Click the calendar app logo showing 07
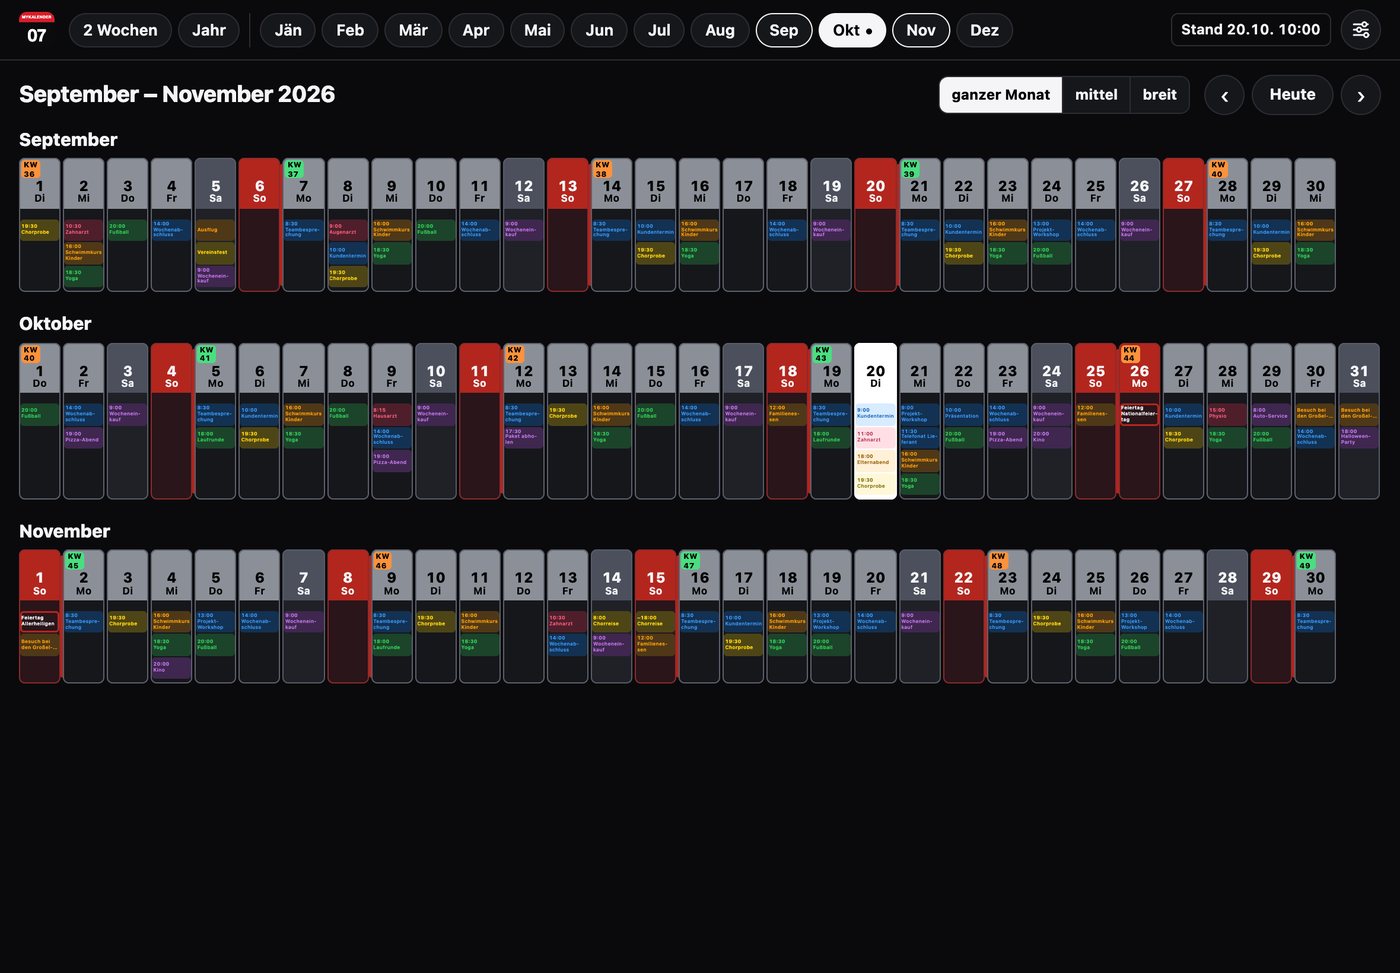 pos(37,30)
